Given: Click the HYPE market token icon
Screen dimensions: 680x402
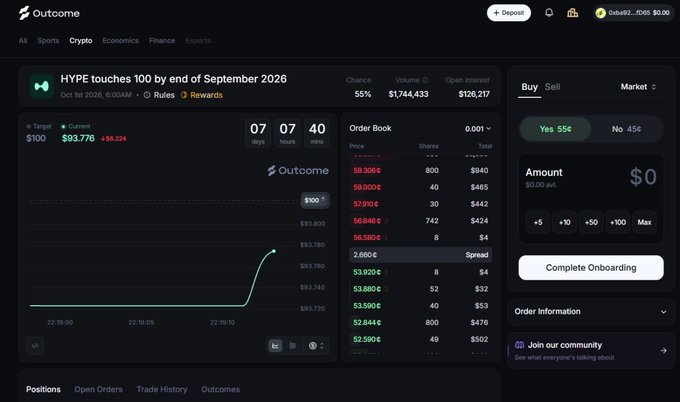Looking at the screenshot, I should click(42, 86).
